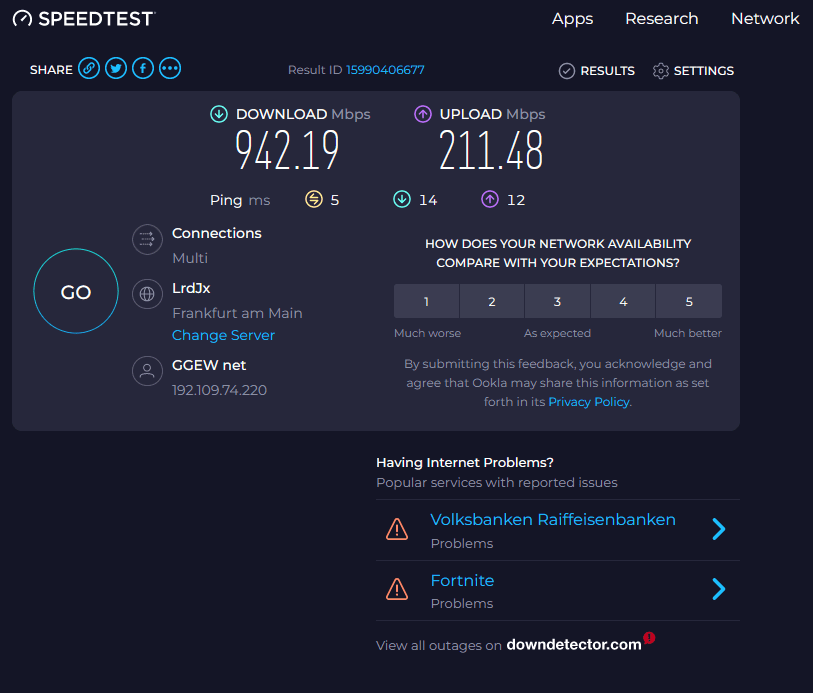Click the SHARE label
Screen dimensions: 813x693
pos(51,70)
